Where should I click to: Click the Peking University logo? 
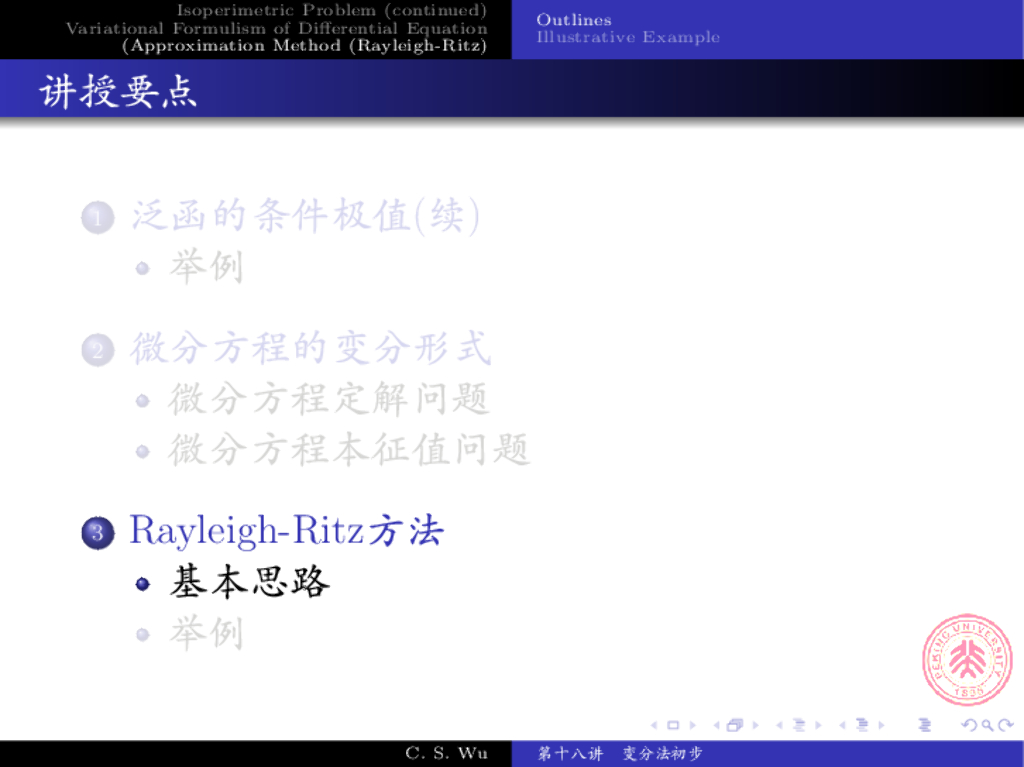pyautogui.click(x=967, y=659)
